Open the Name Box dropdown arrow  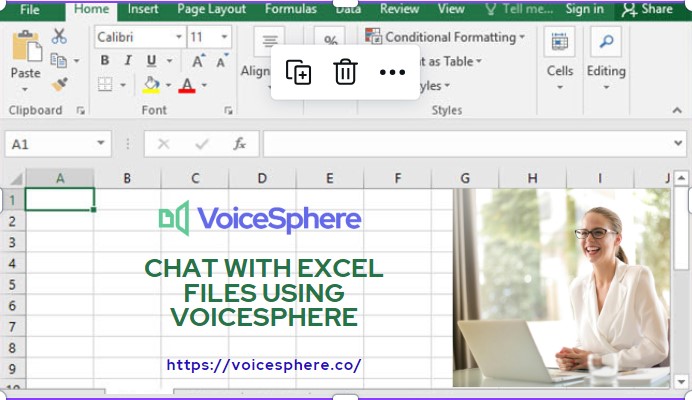[x=101, y=143]
